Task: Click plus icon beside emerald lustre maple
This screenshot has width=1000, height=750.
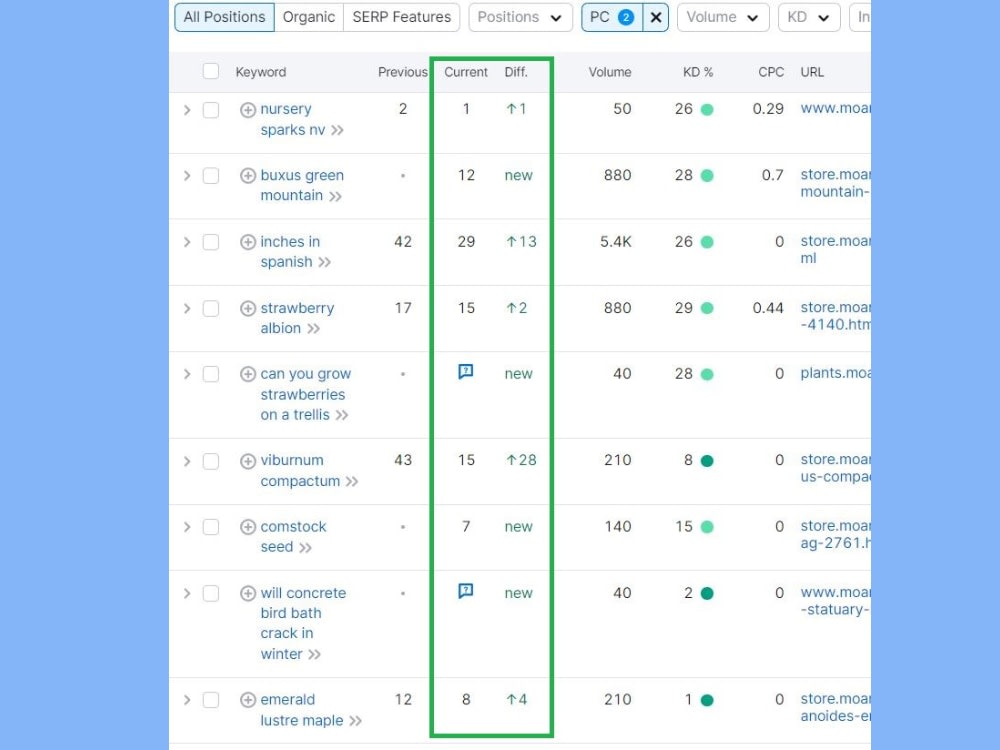Action: (x=248, y=700)
